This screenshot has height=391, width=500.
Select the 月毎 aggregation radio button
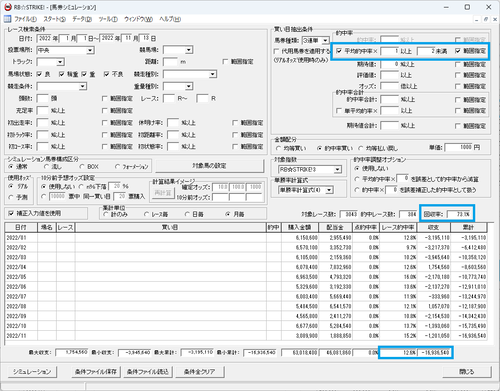[x=228, y=214]
